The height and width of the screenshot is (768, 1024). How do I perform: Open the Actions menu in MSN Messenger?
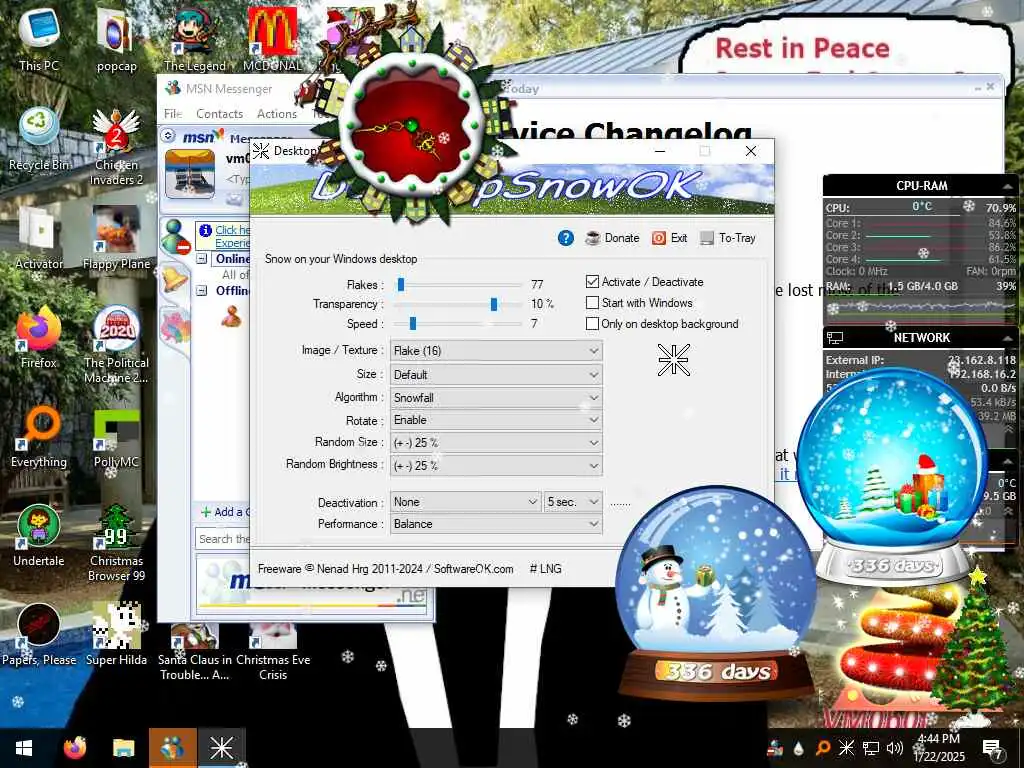(277, 114)
